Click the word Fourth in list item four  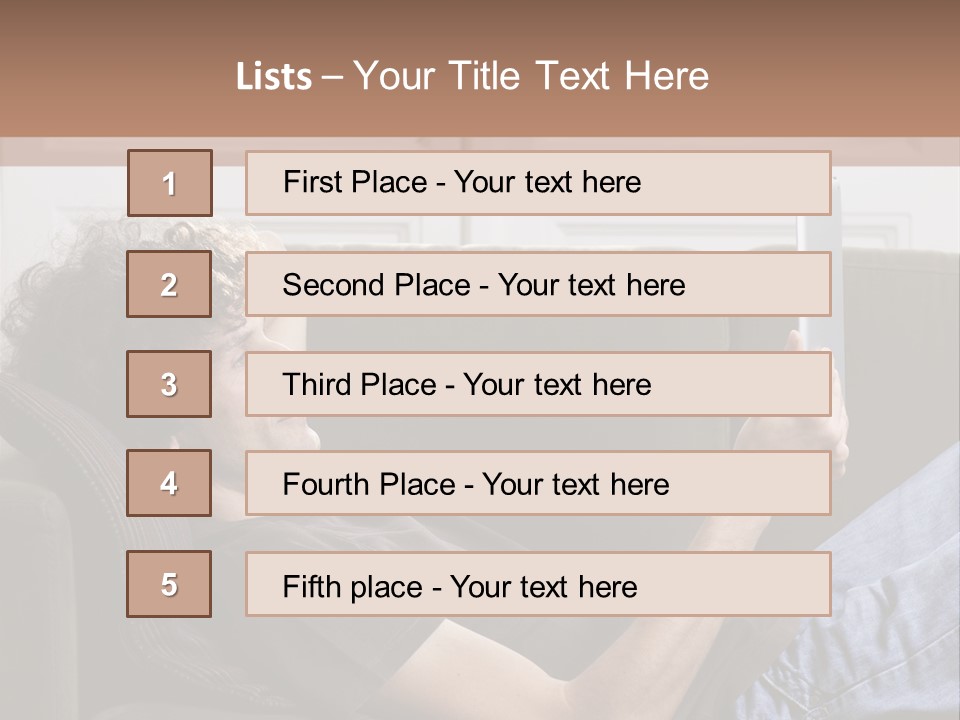326,485
